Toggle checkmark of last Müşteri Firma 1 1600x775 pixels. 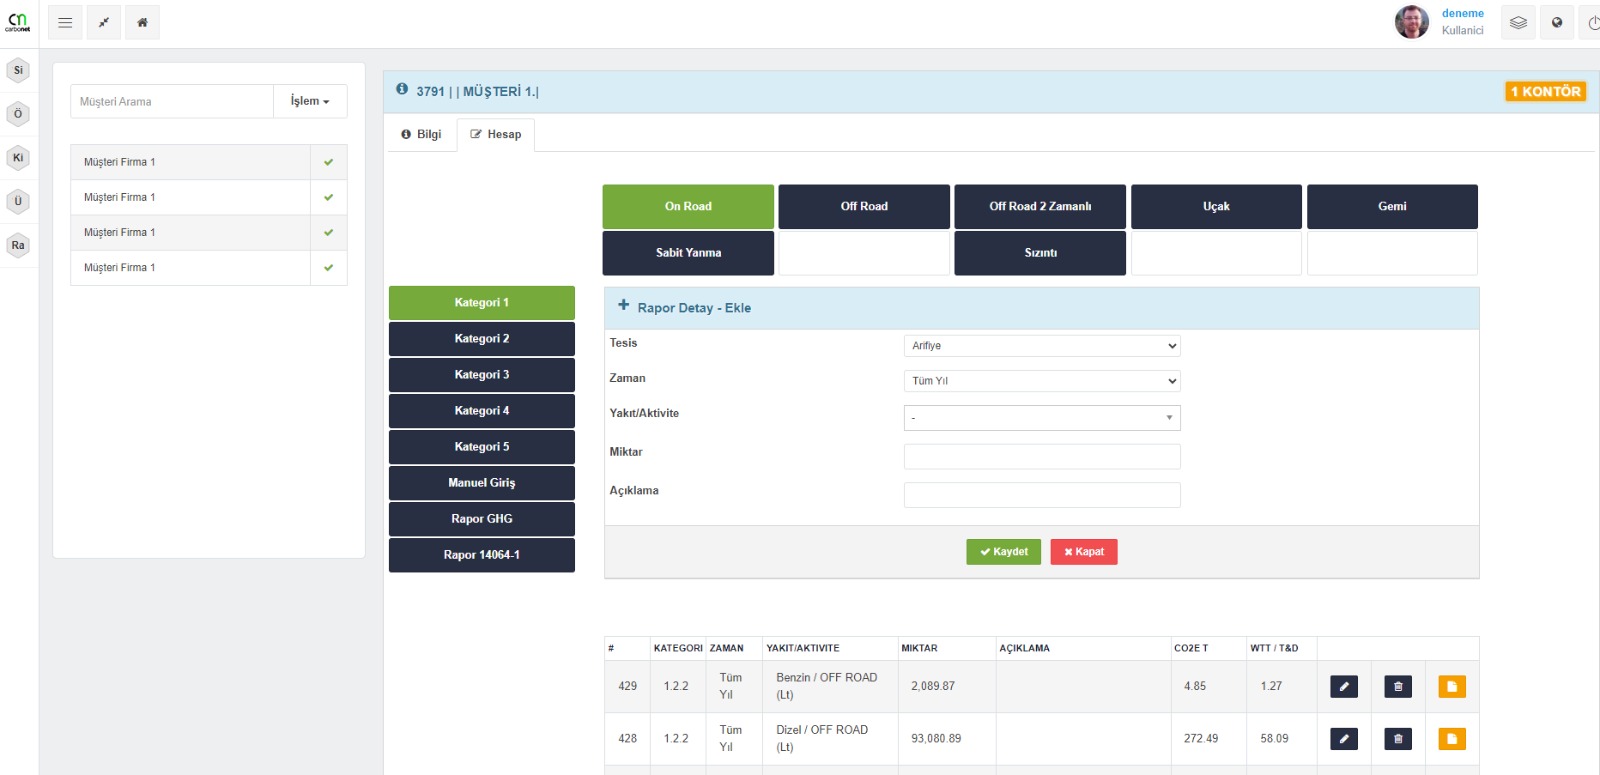[x=328, y=268]
